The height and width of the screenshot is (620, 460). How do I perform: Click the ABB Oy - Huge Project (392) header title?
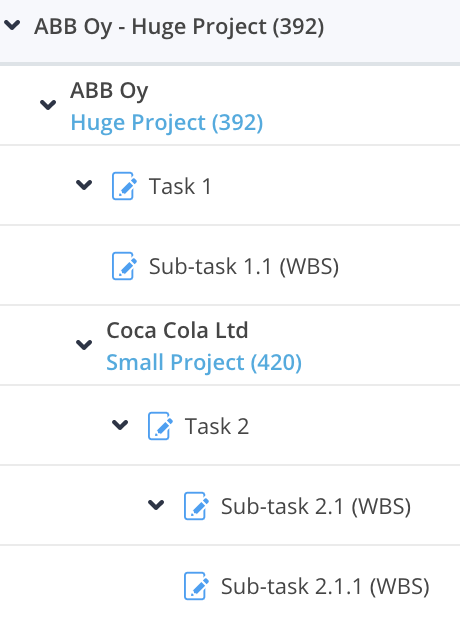coord(179,27)
